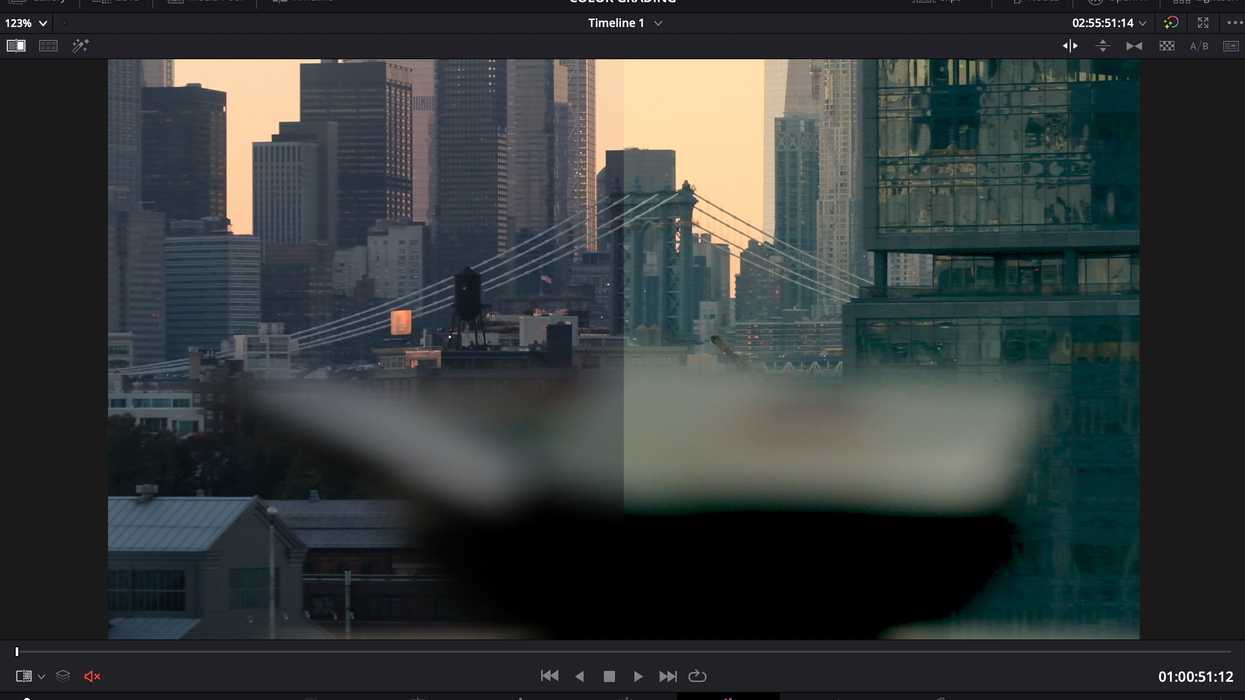Screen dimensions: 1245x700
Task: Select the A/B difference wipe mode
Action: pyautogui.click(x=1199, y=46)
